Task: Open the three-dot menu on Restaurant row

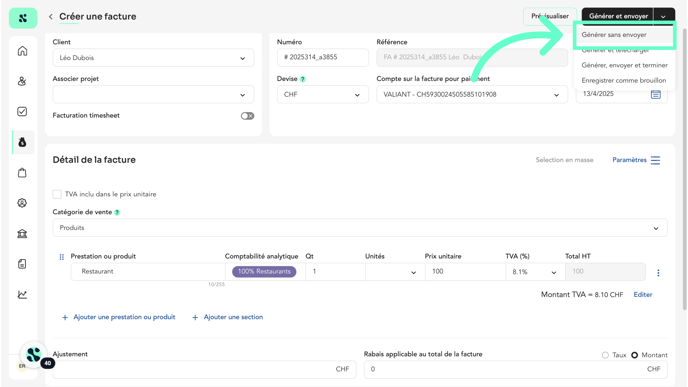Action: tap(658, 273)
